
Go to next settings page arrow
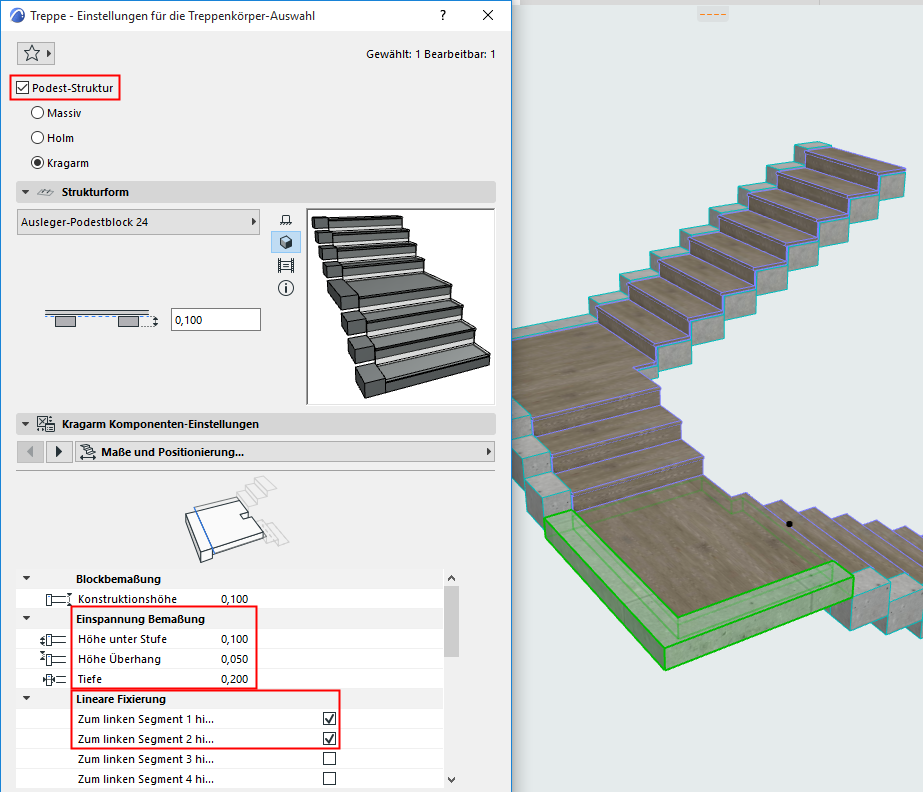point(59,452)
